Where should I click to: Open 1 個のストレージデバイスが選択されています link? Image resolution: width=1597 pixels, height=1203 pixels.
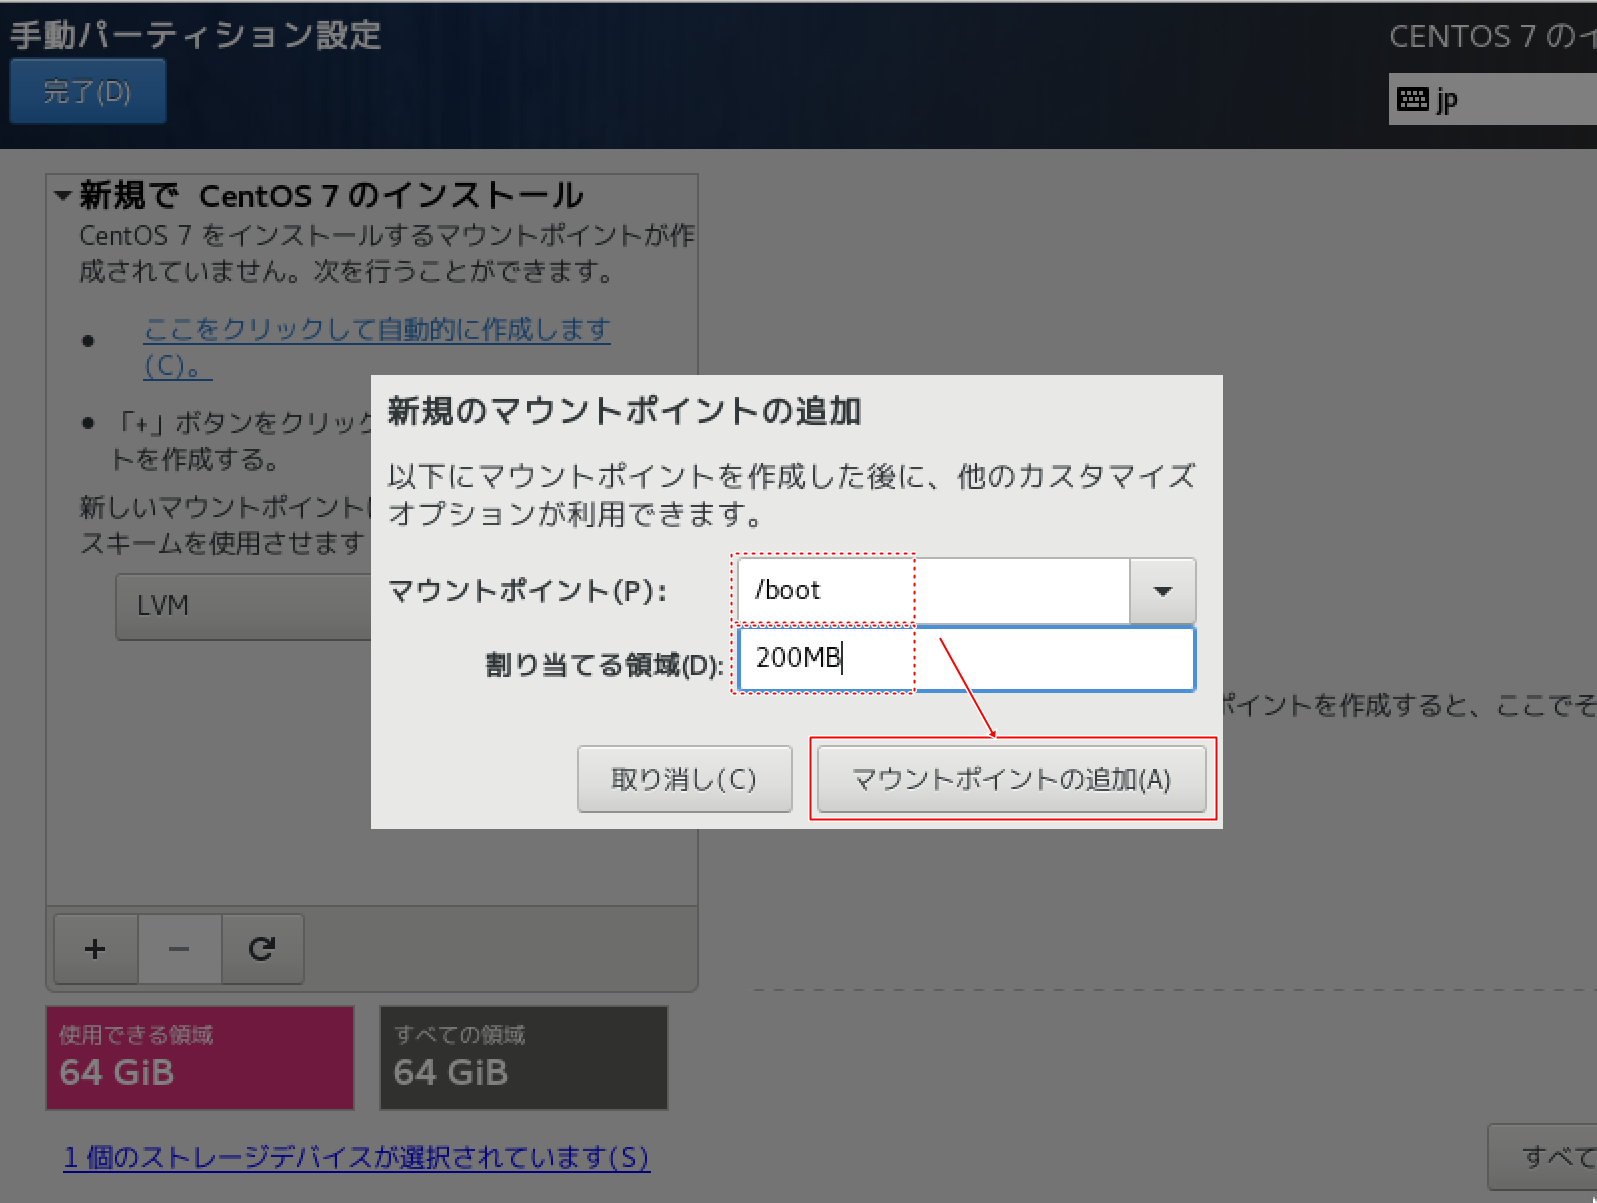coord(357,1157)
